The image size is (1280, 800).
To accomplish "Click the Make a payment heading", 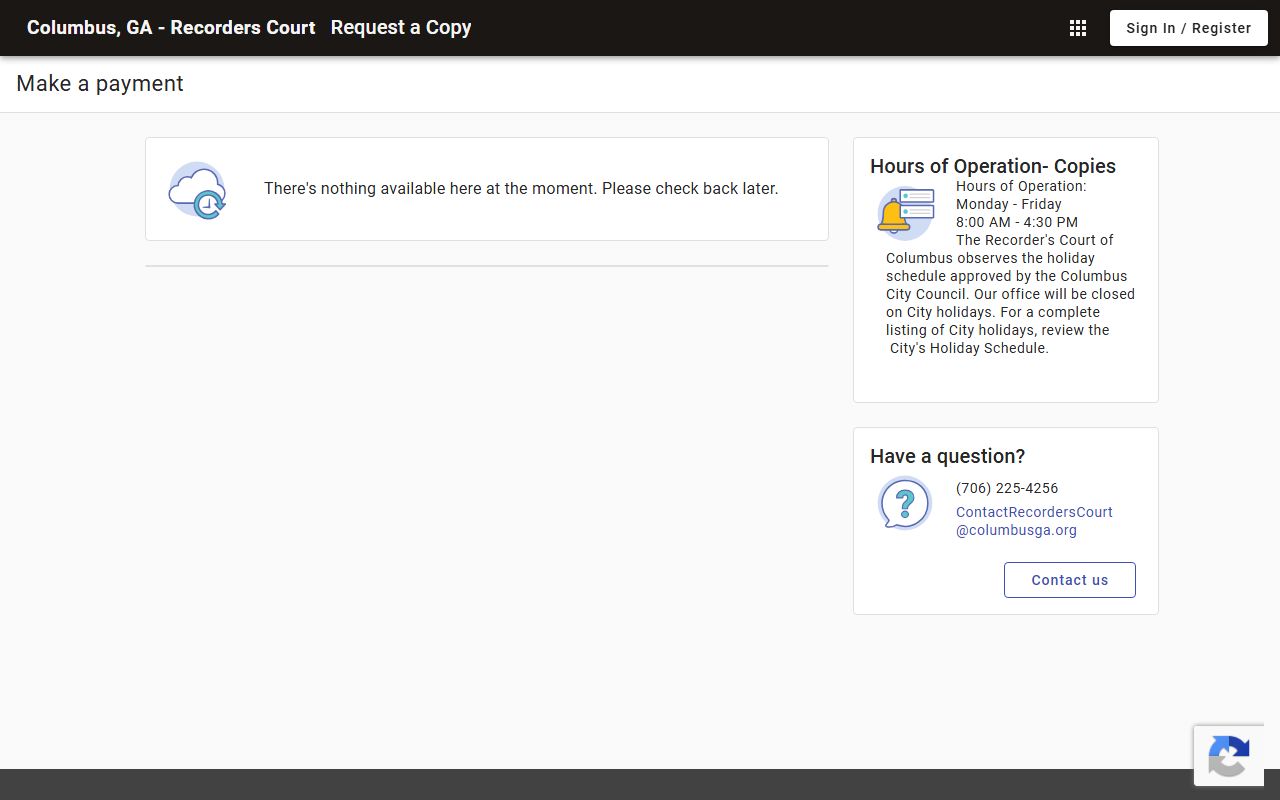I will (100, 84).
